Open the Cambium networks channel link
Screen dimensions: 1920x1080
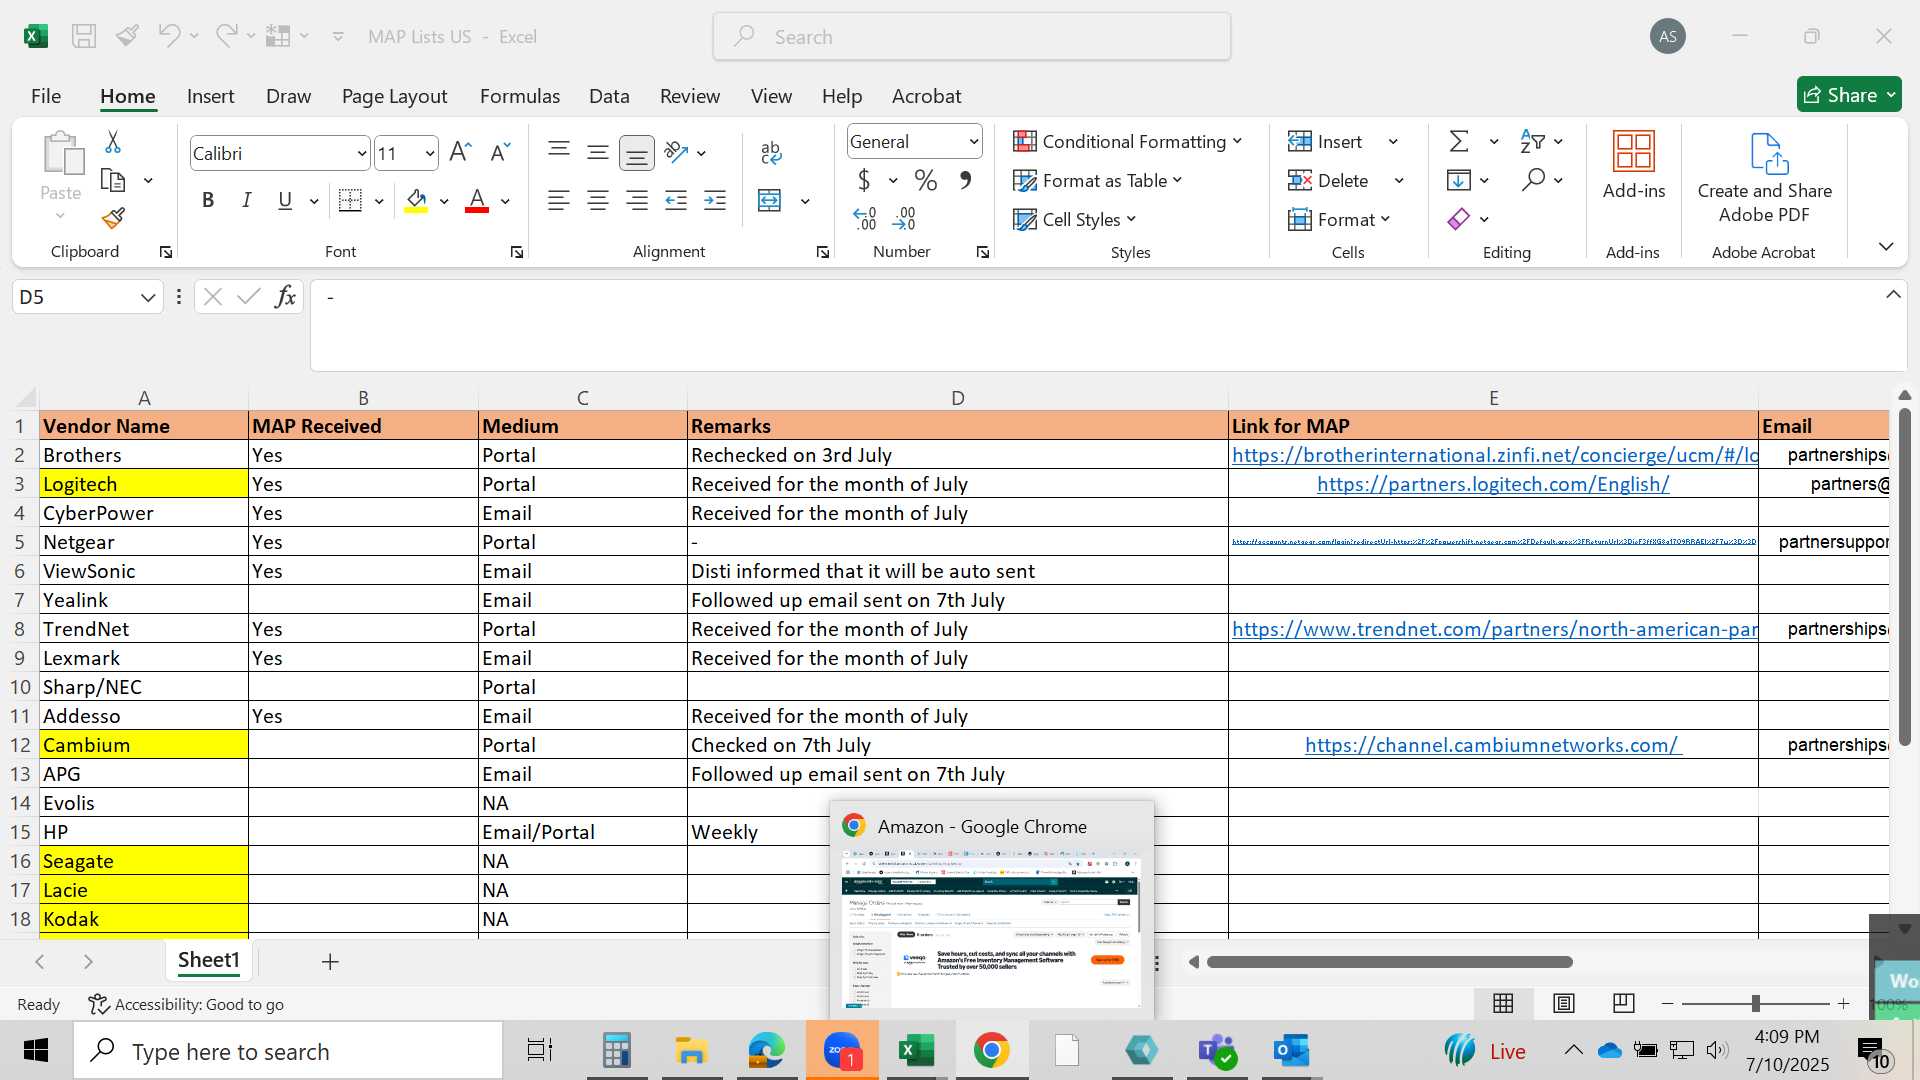tap(1493, 745)
